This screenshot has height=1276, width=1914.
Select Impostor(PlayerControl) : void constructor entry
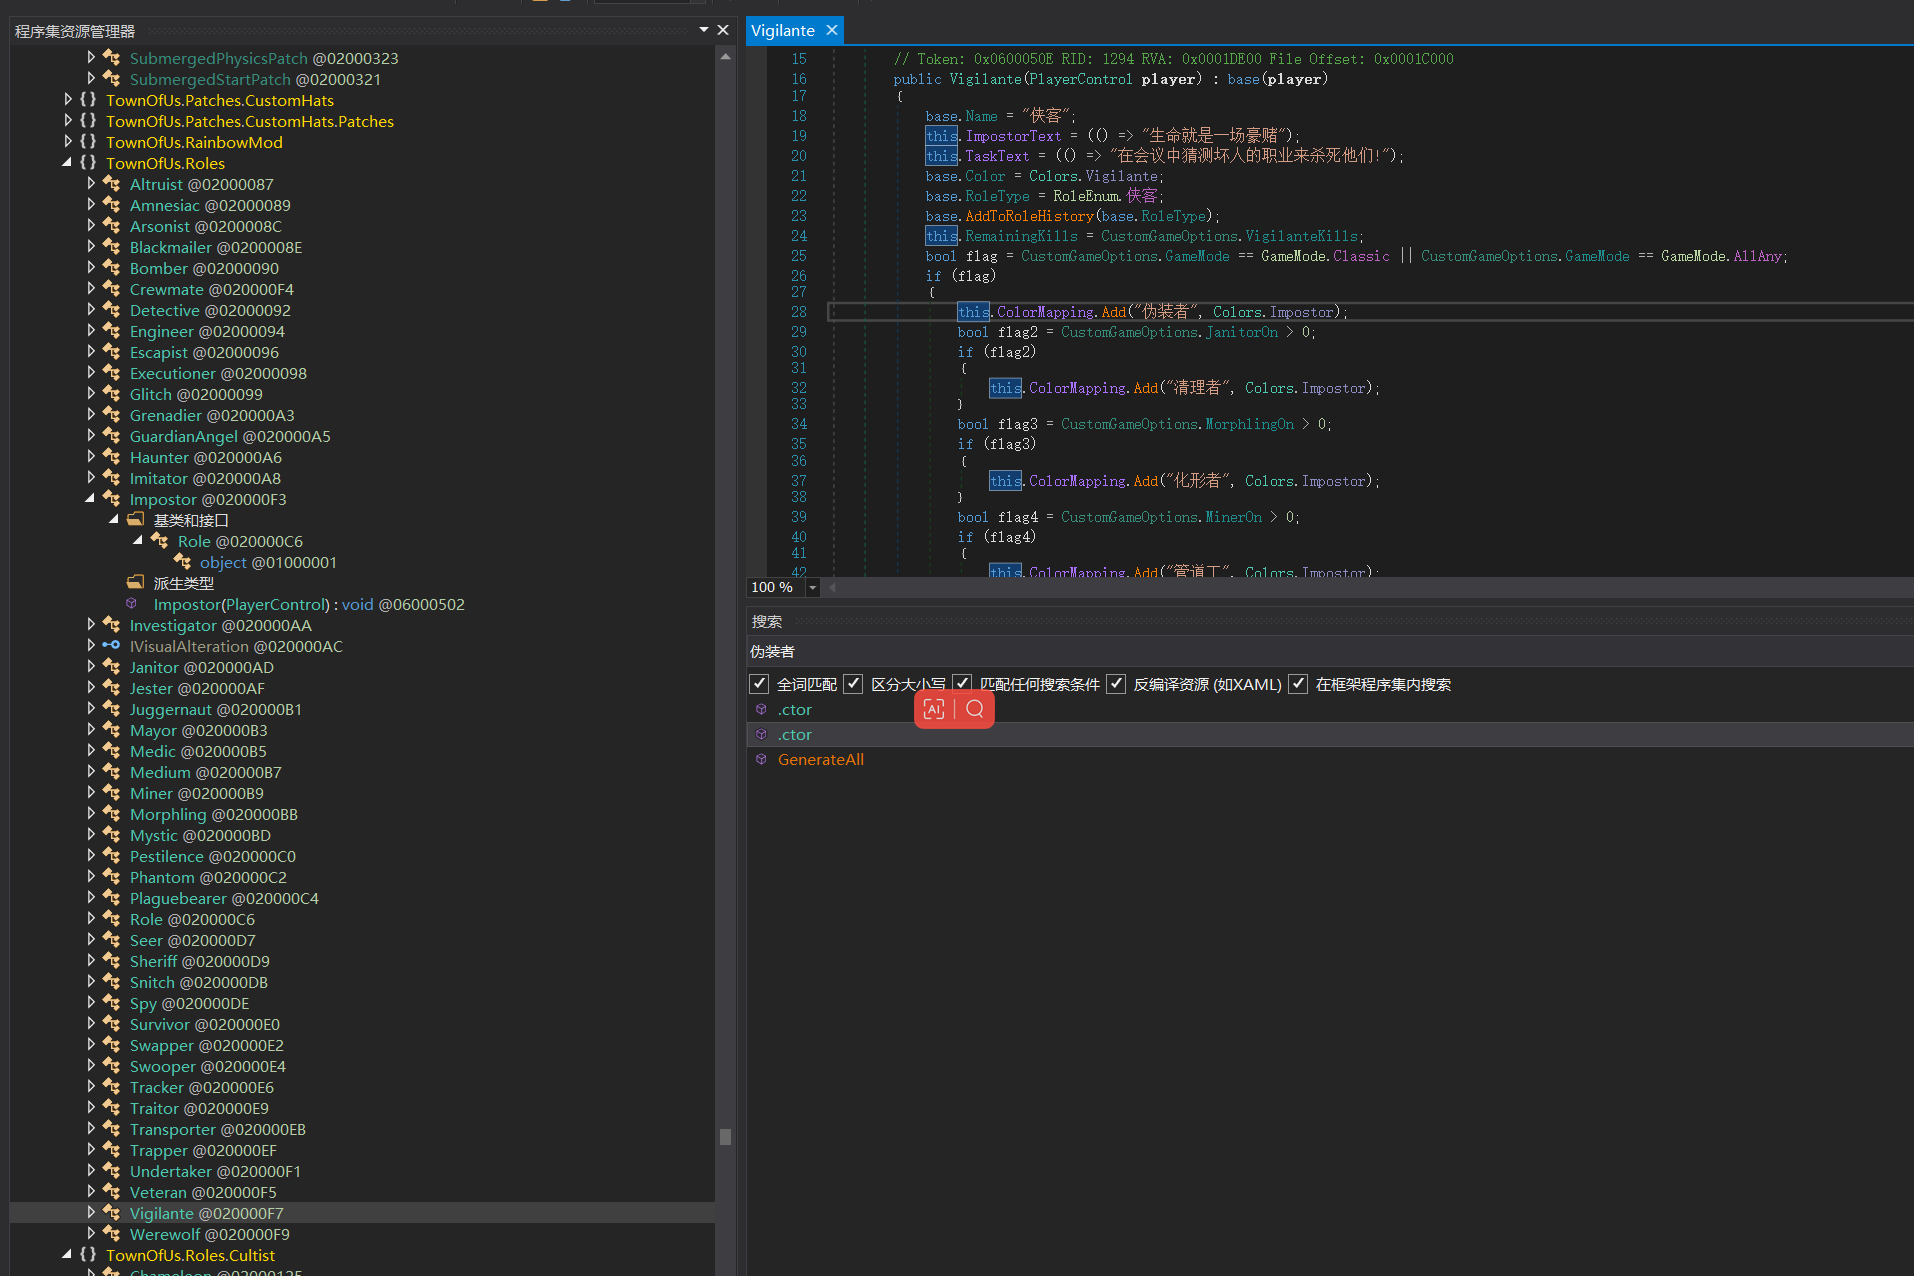click(x=308, y=604)
